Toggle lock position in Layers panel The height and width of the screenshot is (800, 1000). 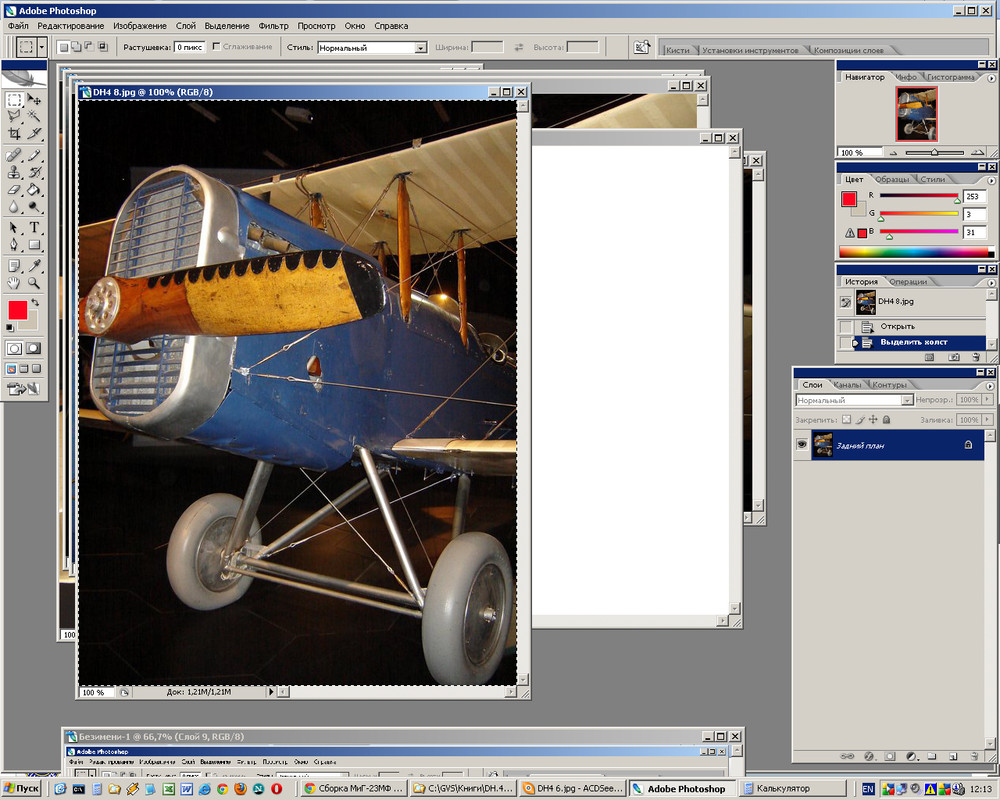pos(873,419)
